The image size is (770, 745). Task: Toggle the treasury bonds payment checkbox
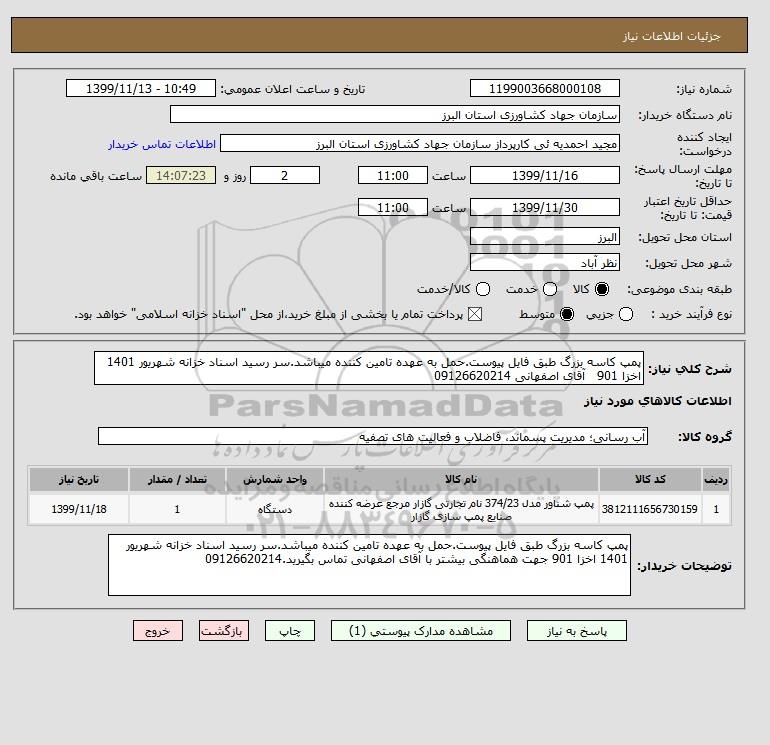(475, 314)
